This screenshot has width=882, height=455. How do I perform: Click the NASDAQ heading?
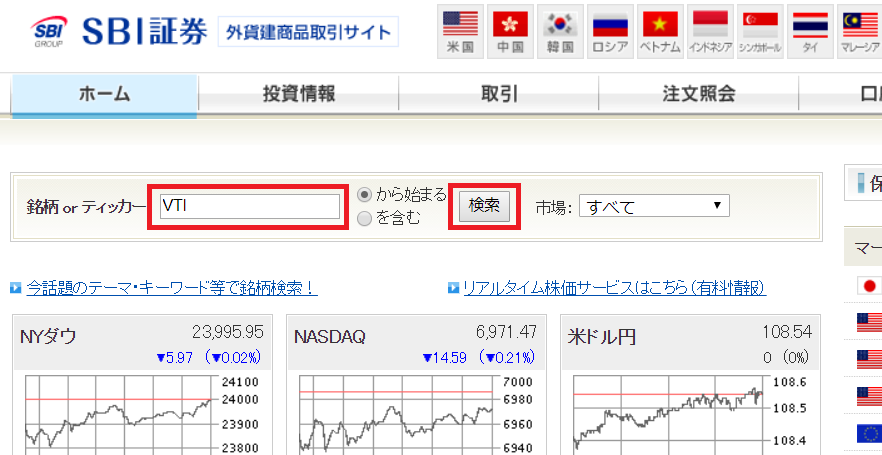330,337
